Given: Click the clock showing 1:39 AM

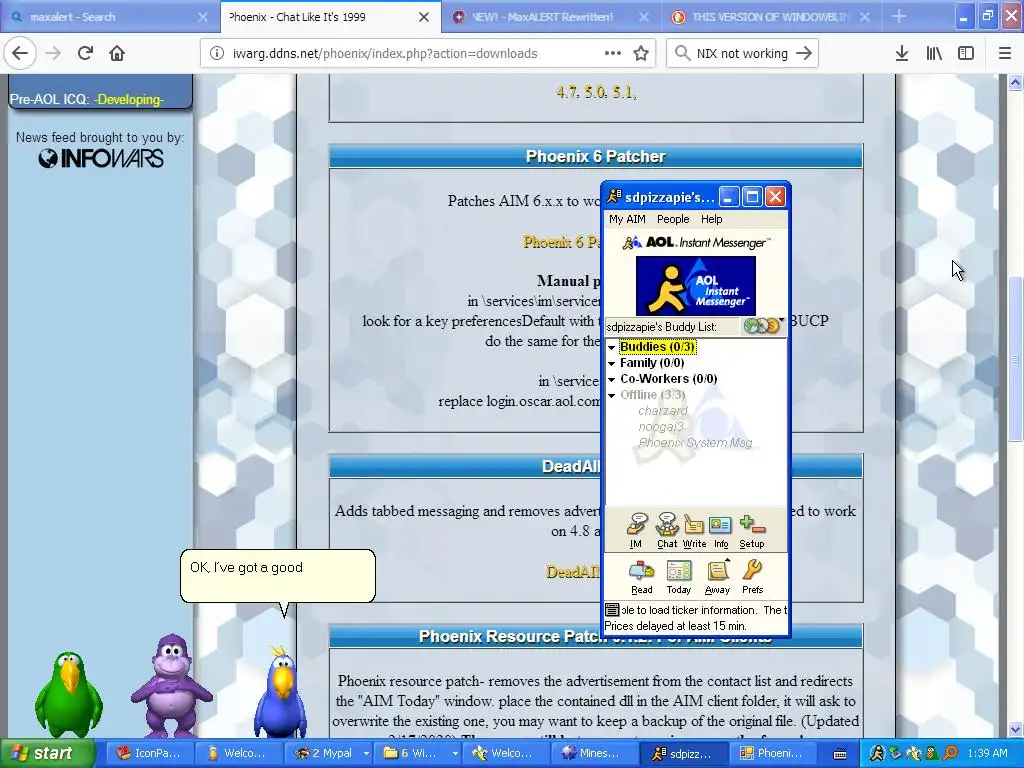Looking at the screenshot, I should [987, 753].
